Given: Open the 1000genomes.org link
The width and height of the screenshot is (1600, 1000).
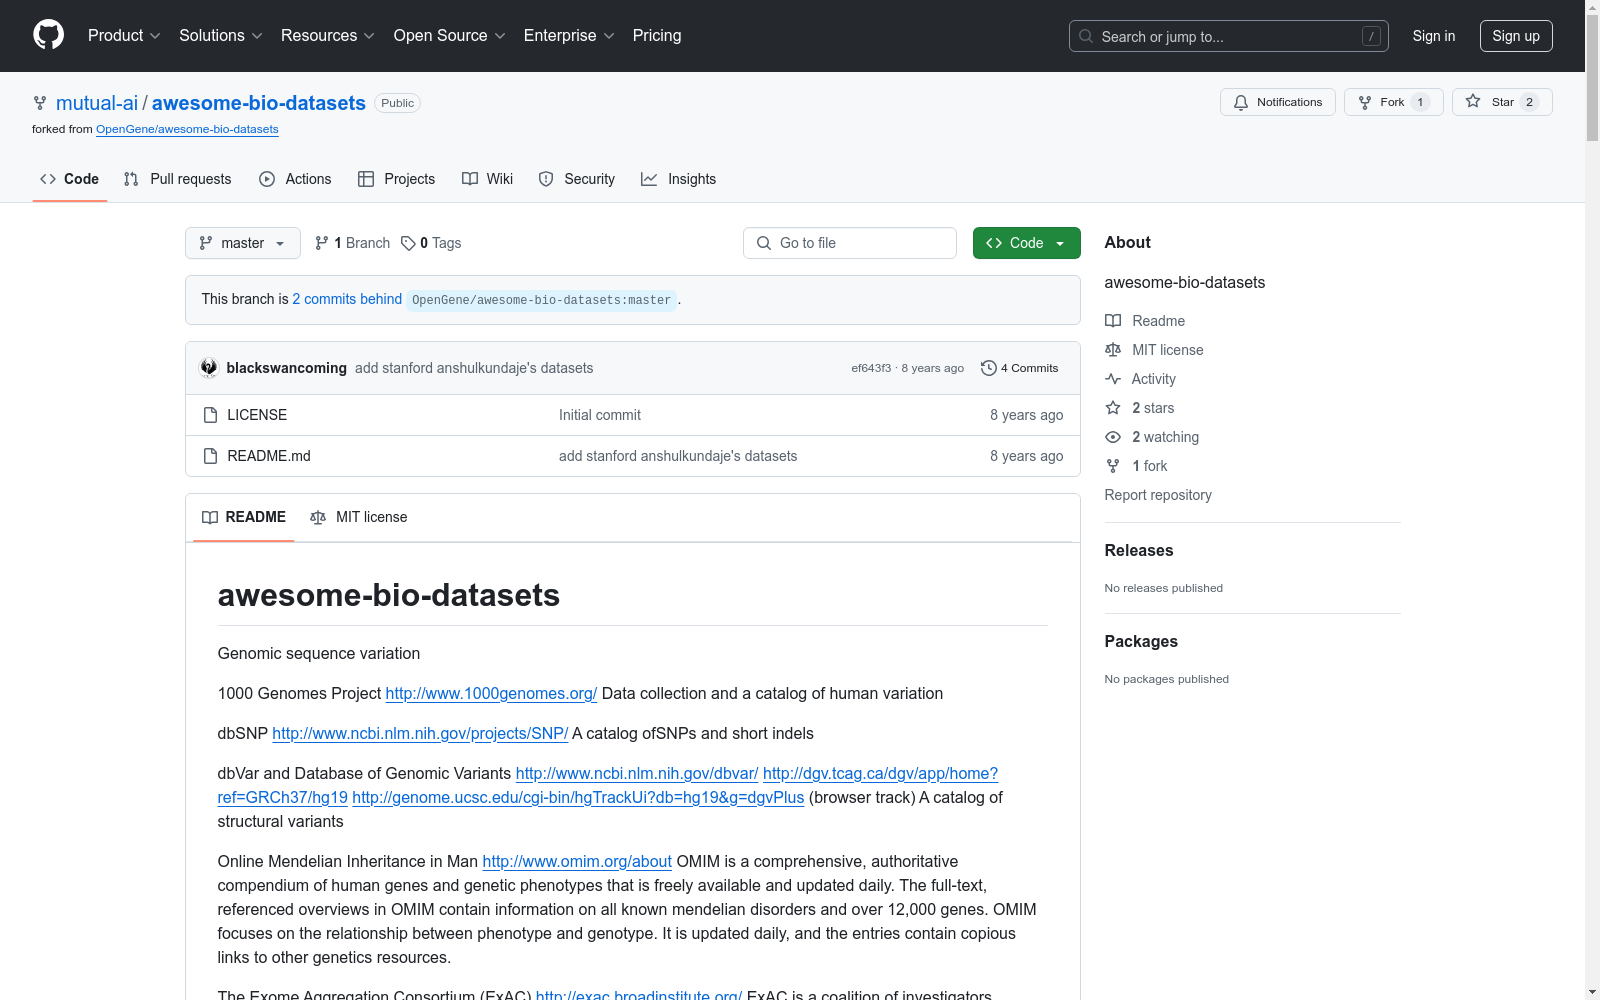Looking at the screenshot, I should 491,693.
